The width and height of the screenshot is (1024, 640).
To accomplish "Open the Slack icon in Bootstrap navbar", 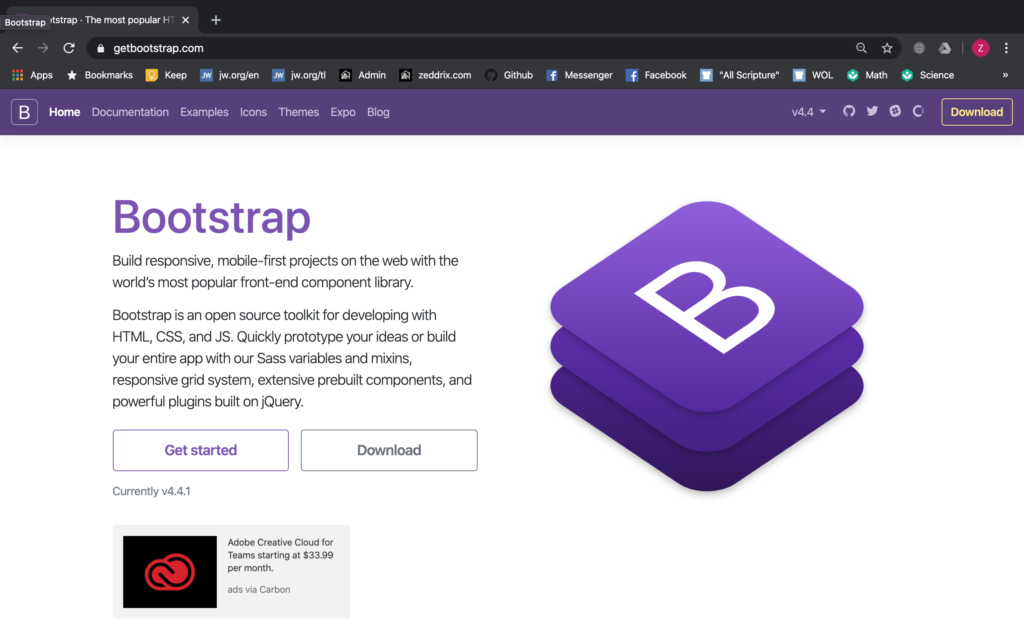I will pos(895,111).
